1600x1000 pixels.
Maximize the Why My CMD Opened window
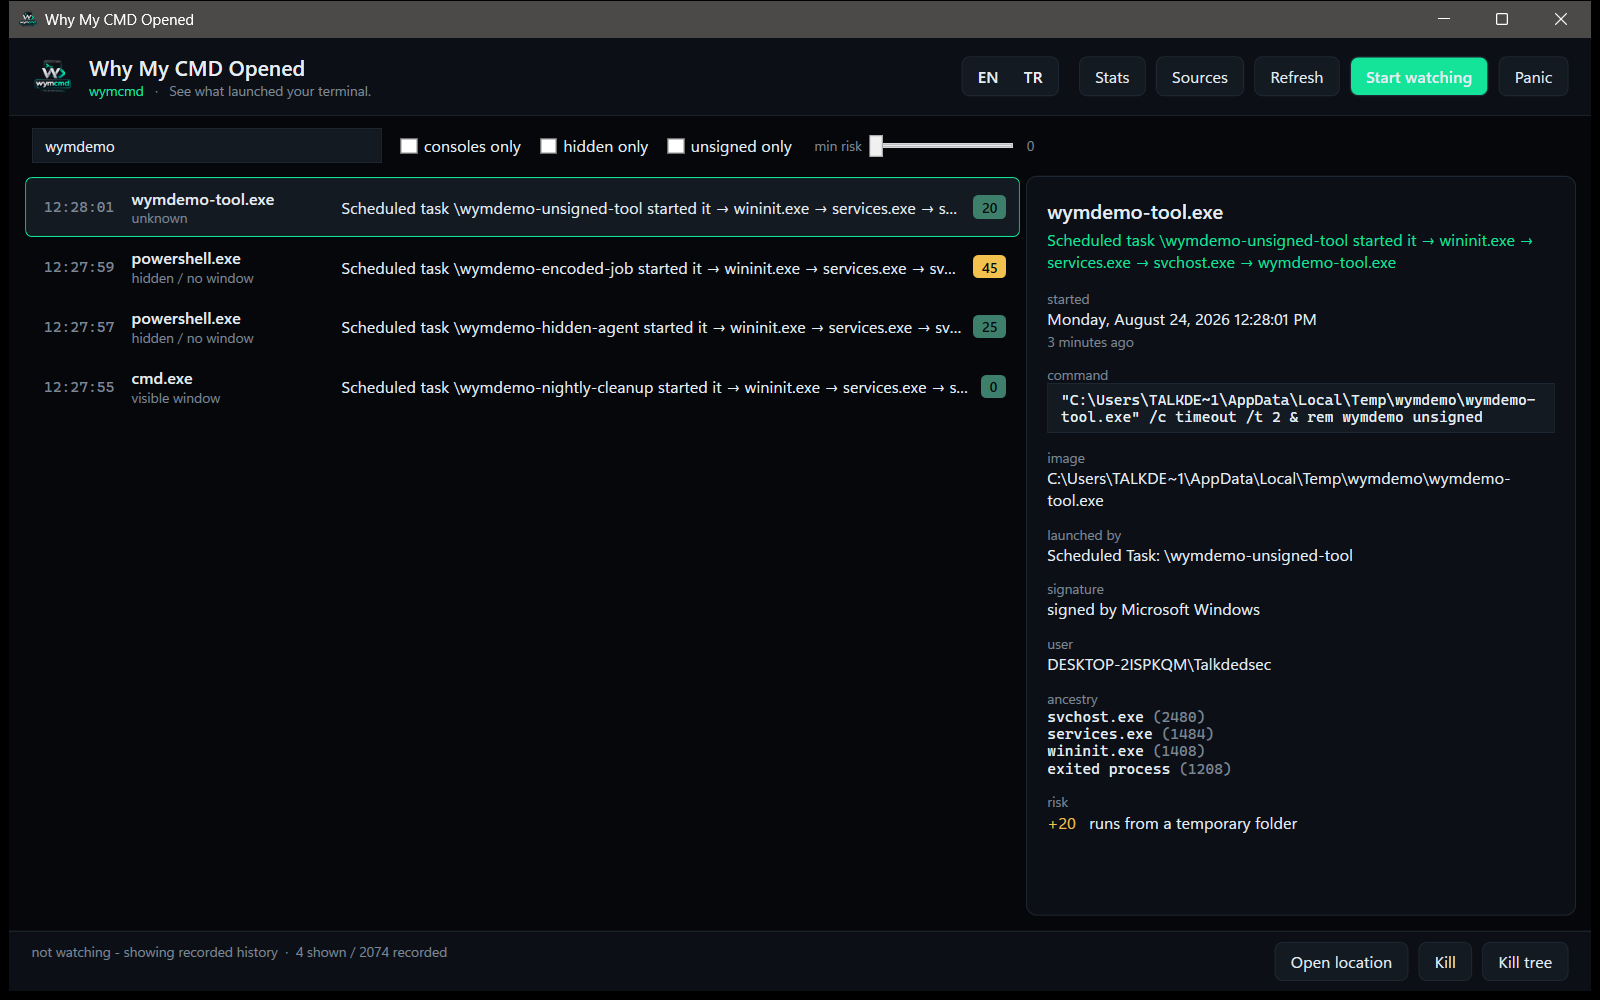(1502, 19)
